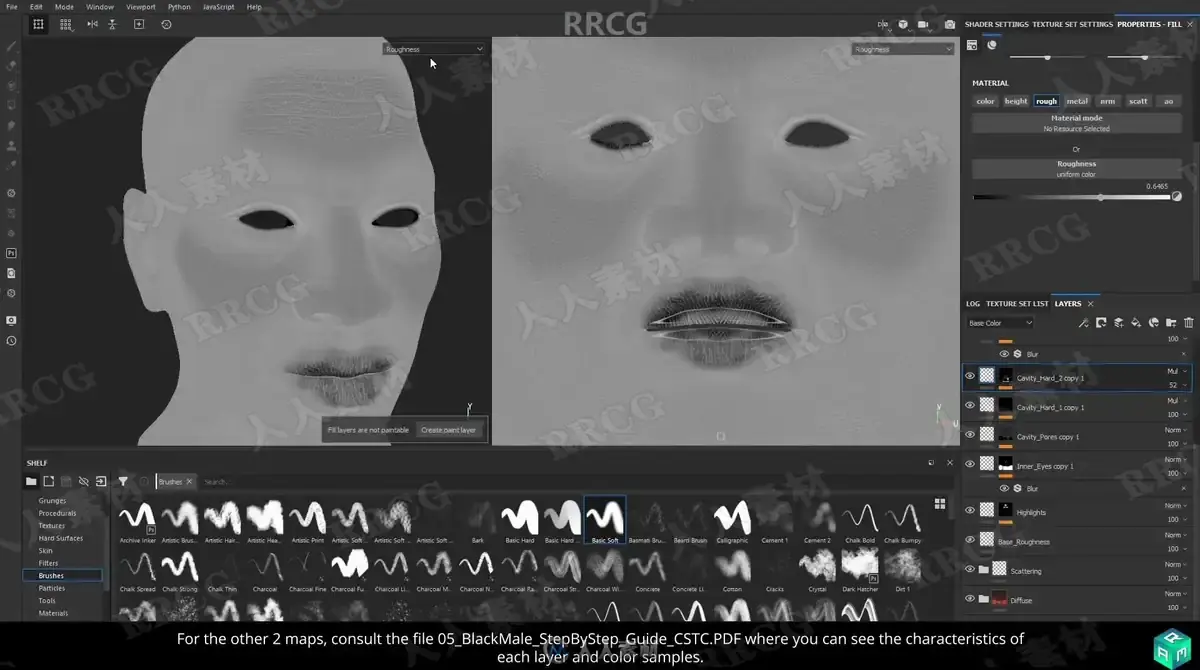Hide the Scattering folder
The height and width of the screenshot is (670, 1200).
[x=970, y=569]
